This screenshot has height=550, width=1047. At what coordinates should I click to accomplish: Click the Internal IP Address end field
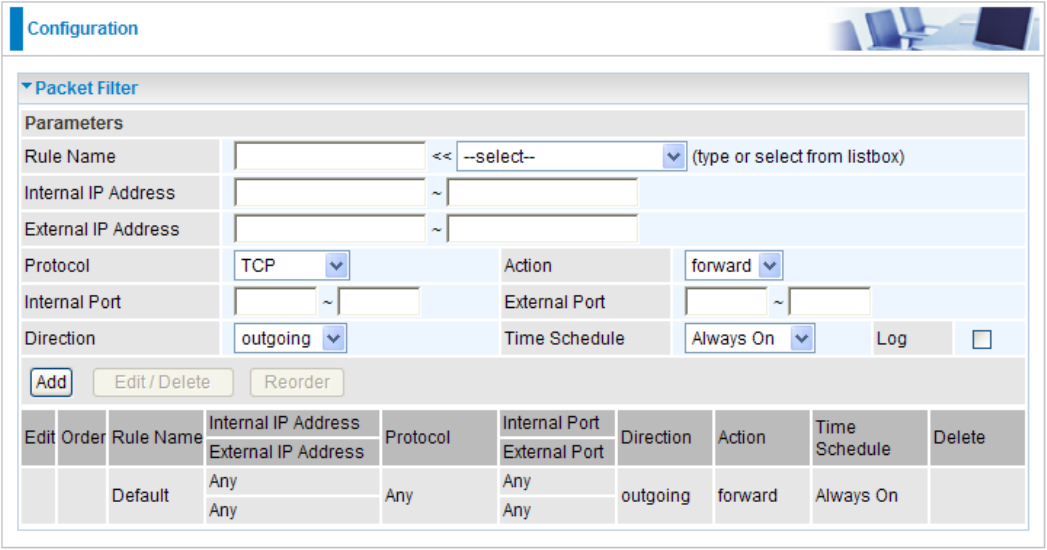pos(542,193)
